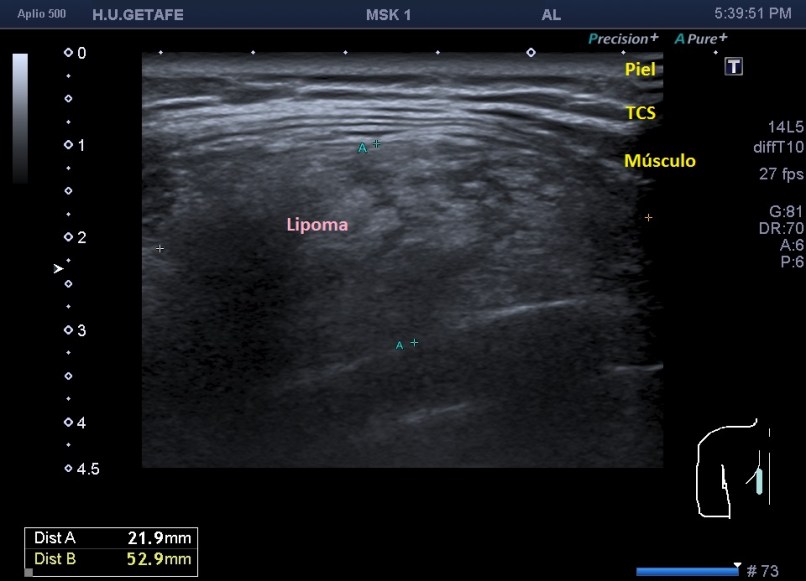Click the diffT10 harmonic setting
806x581 pixels.
point(778,146)
